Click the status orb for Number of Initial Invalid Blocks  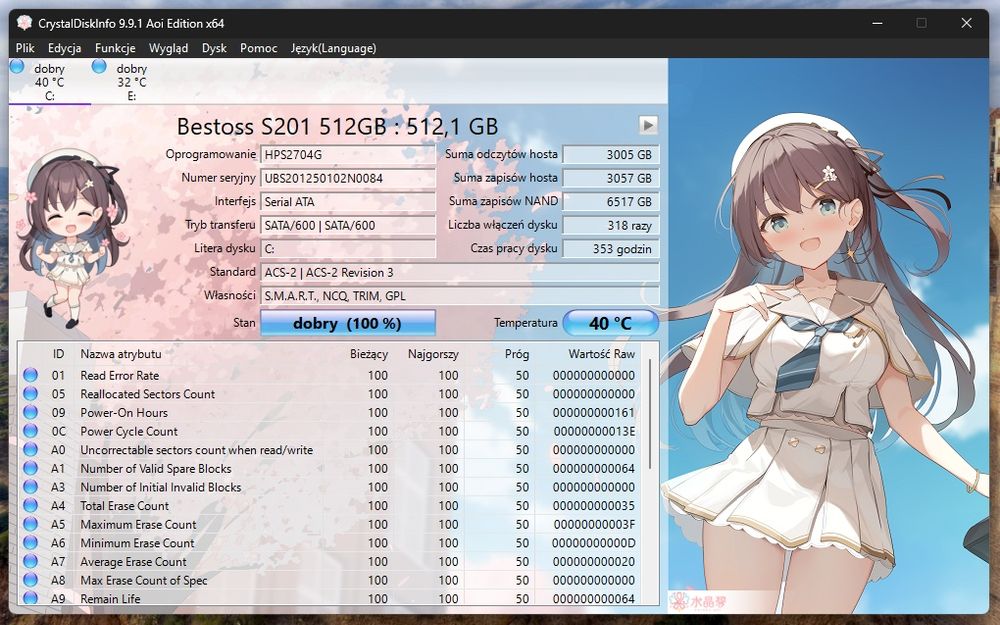tap(30, 486)
